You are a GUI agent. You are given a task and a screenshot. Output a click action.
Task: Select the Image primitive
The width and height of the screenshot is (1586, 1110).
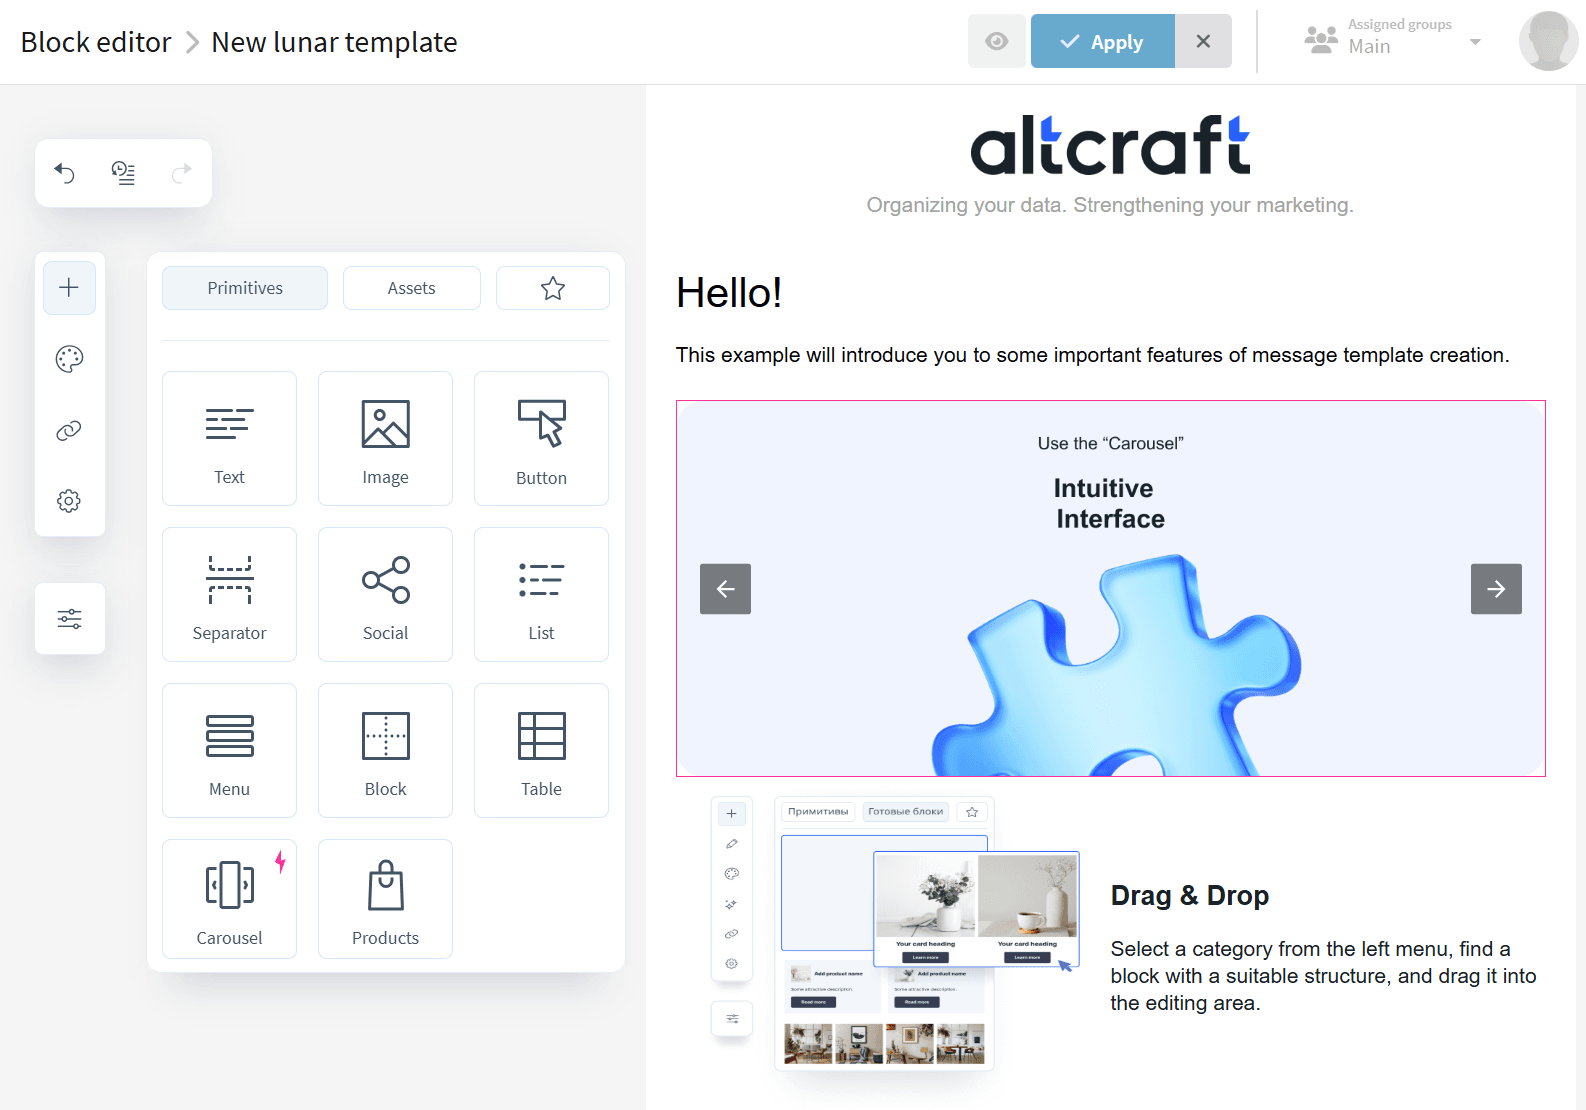tap(385, 438)
